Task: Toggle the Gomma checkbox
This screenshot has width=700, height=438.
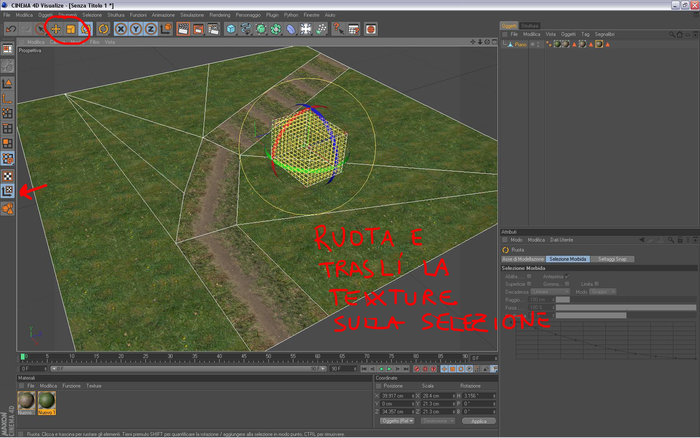Action: (567, 284)
